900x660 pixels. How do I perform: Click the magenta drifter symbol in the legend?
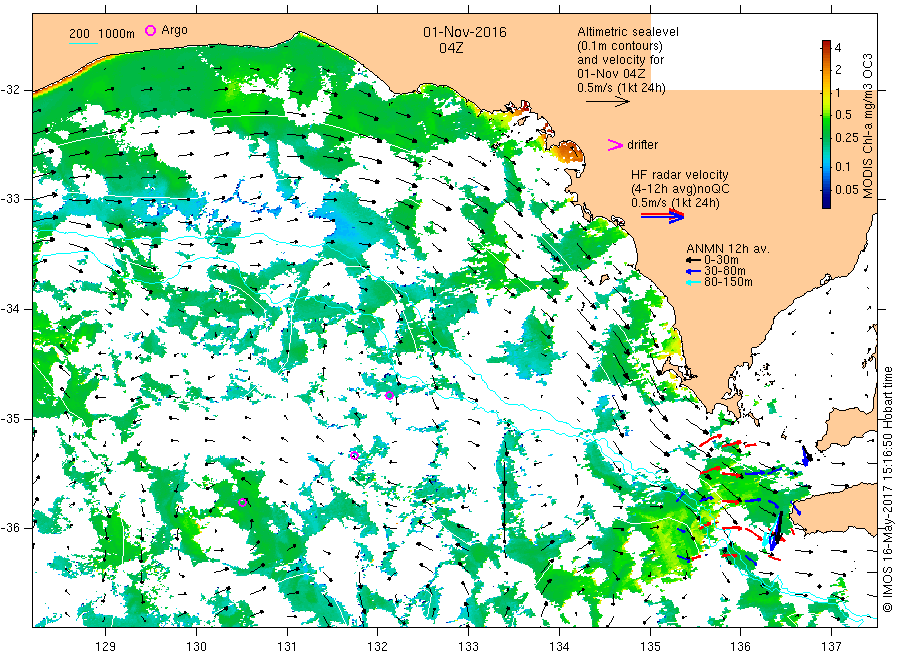(x=615, y=145)
